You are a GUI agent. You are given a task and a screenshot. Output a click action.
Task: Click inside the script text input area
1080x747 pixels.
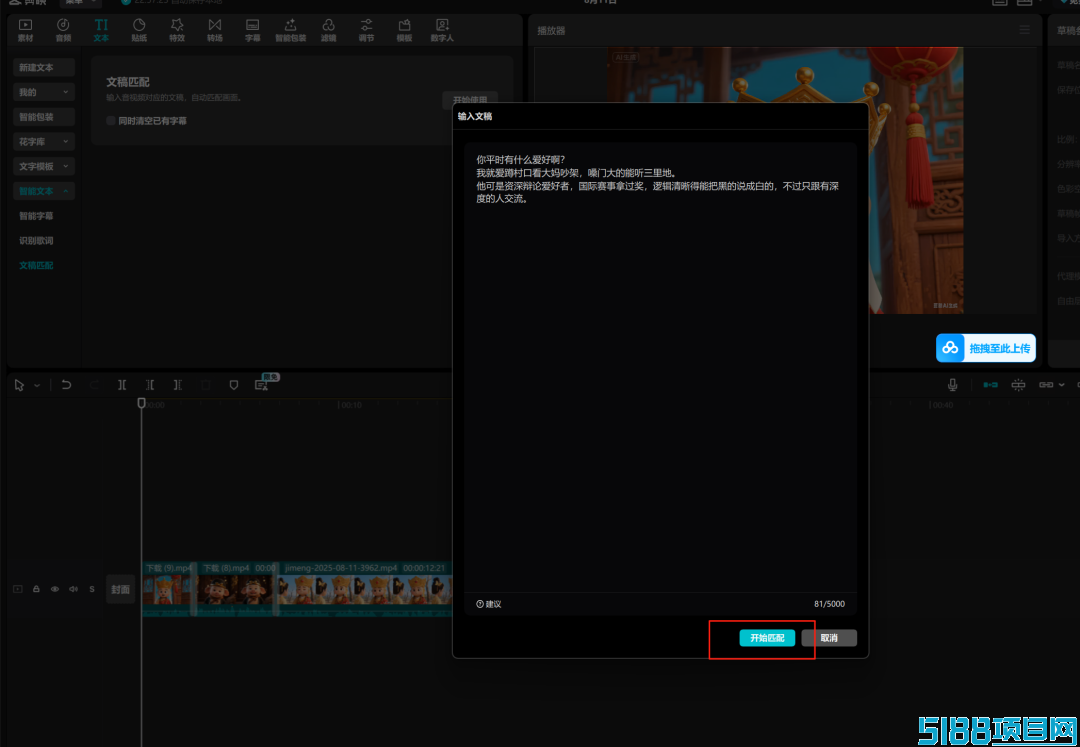click(661, 368)
